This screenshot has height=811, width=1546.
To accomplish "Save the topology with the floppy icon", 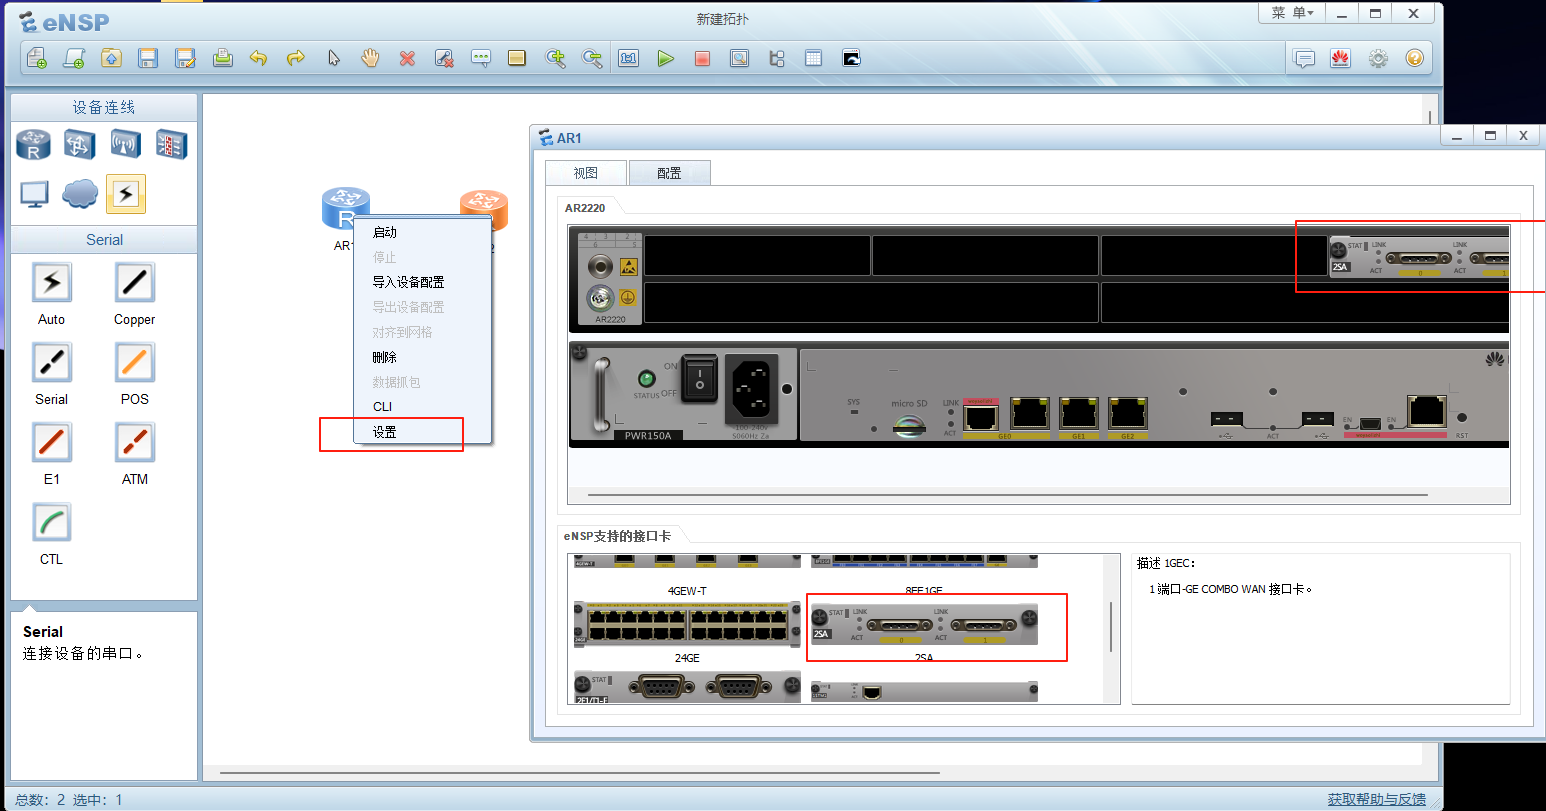I will (x=148, y=58).
